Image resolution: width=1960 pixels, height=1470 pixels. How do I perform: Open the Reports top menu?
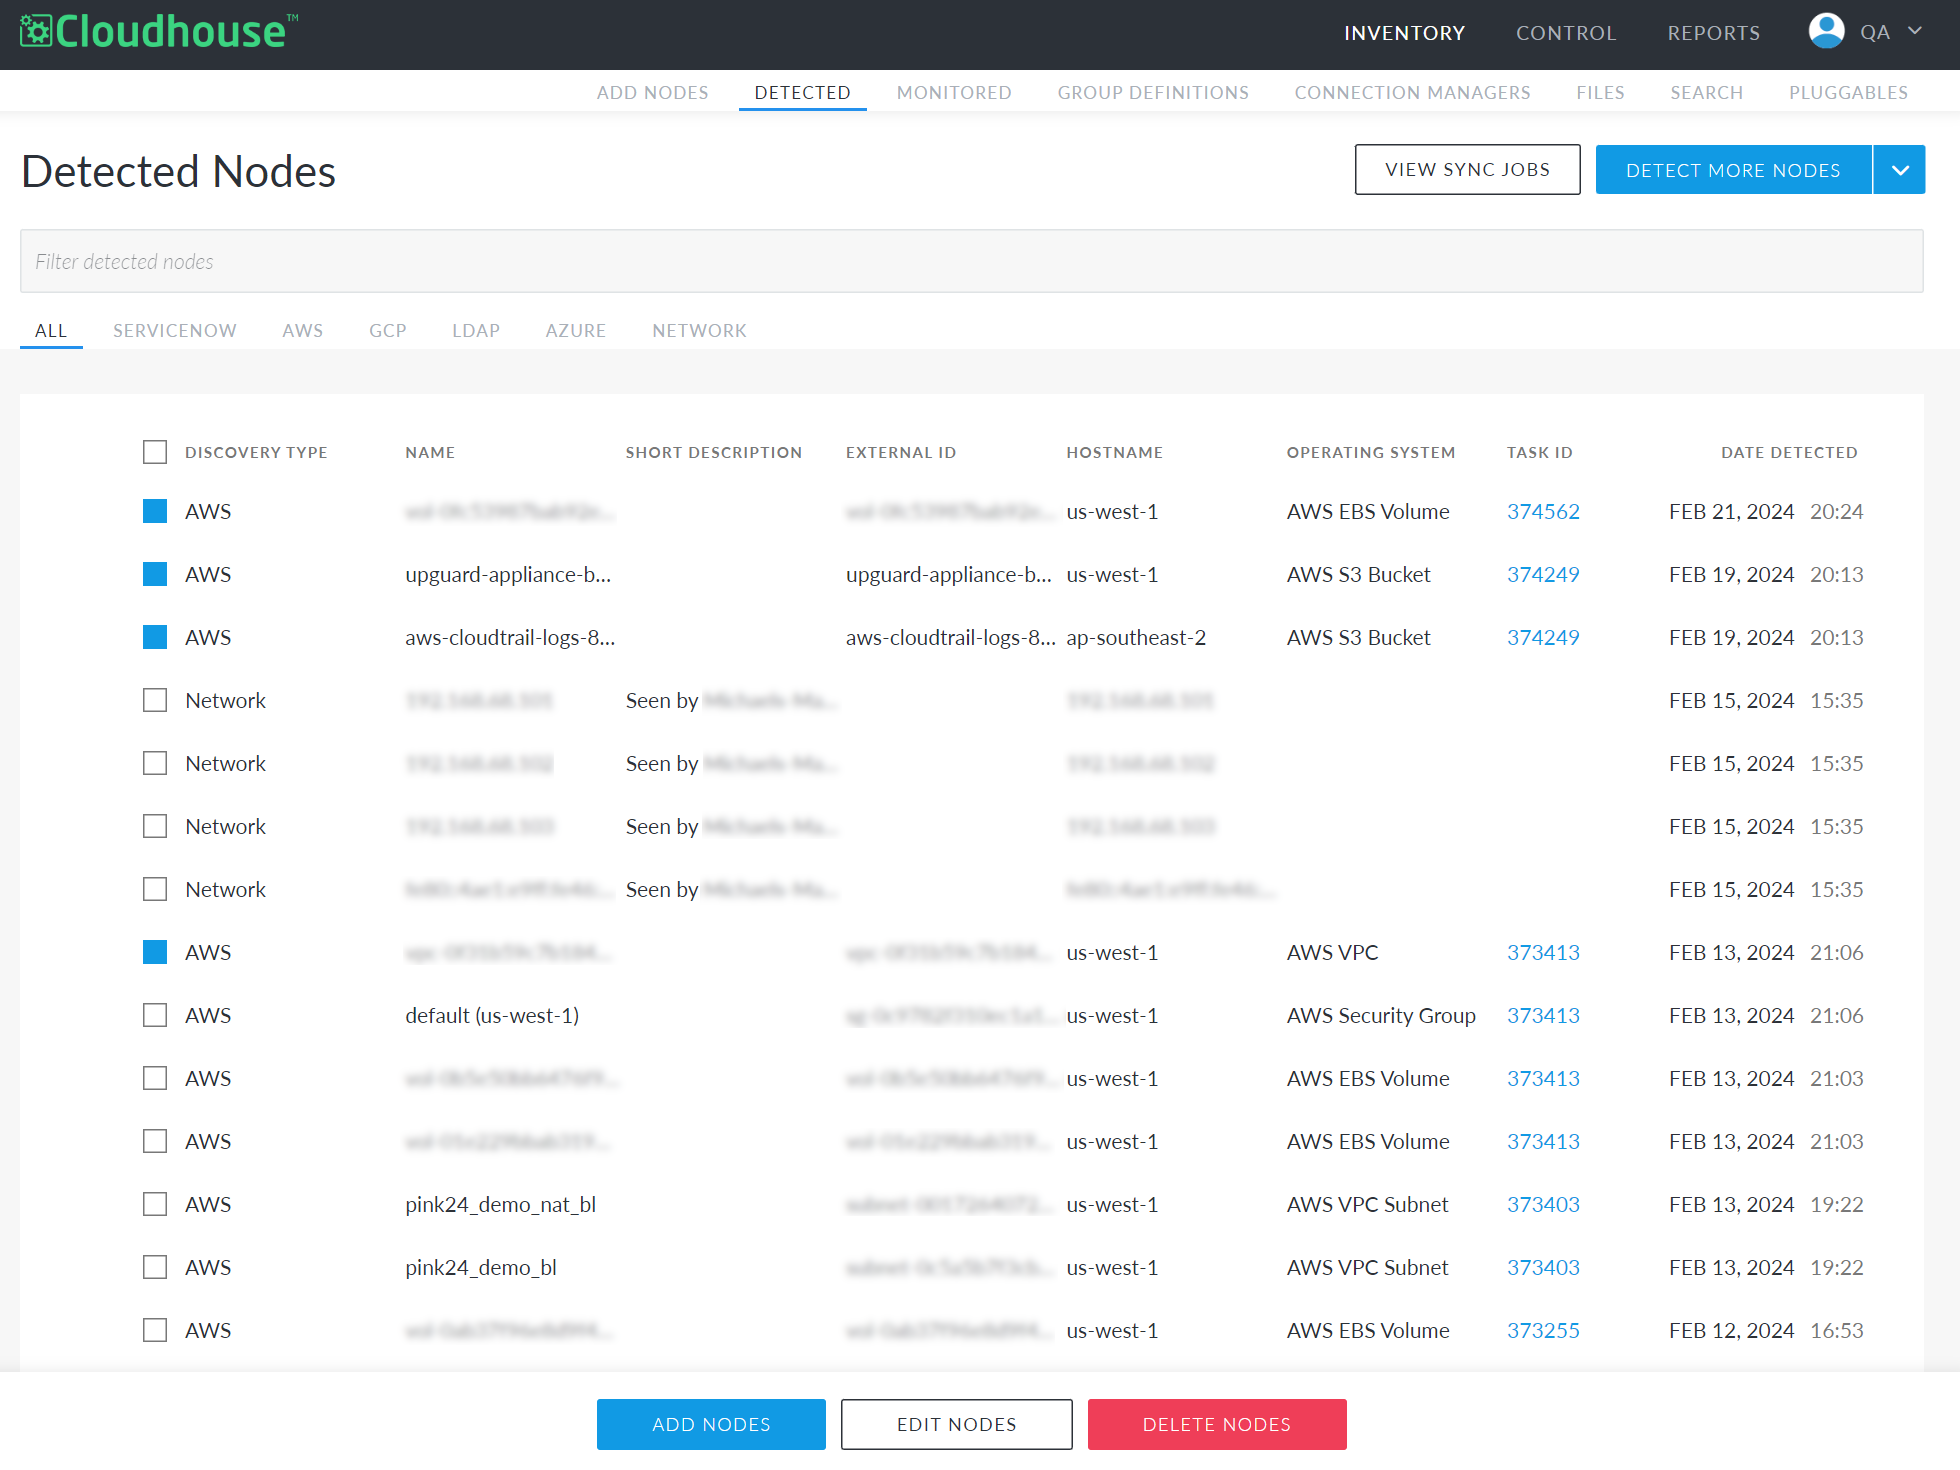(x=1713, y=33)
